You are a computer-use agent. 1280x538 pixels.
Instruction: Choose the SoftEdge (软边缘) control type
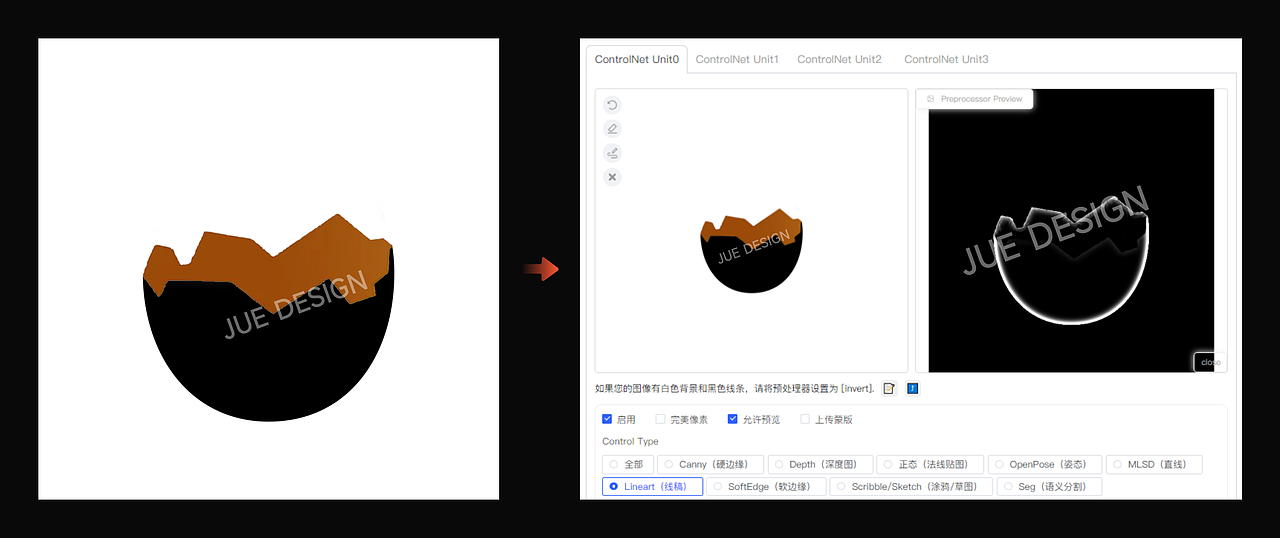point(766,487)
